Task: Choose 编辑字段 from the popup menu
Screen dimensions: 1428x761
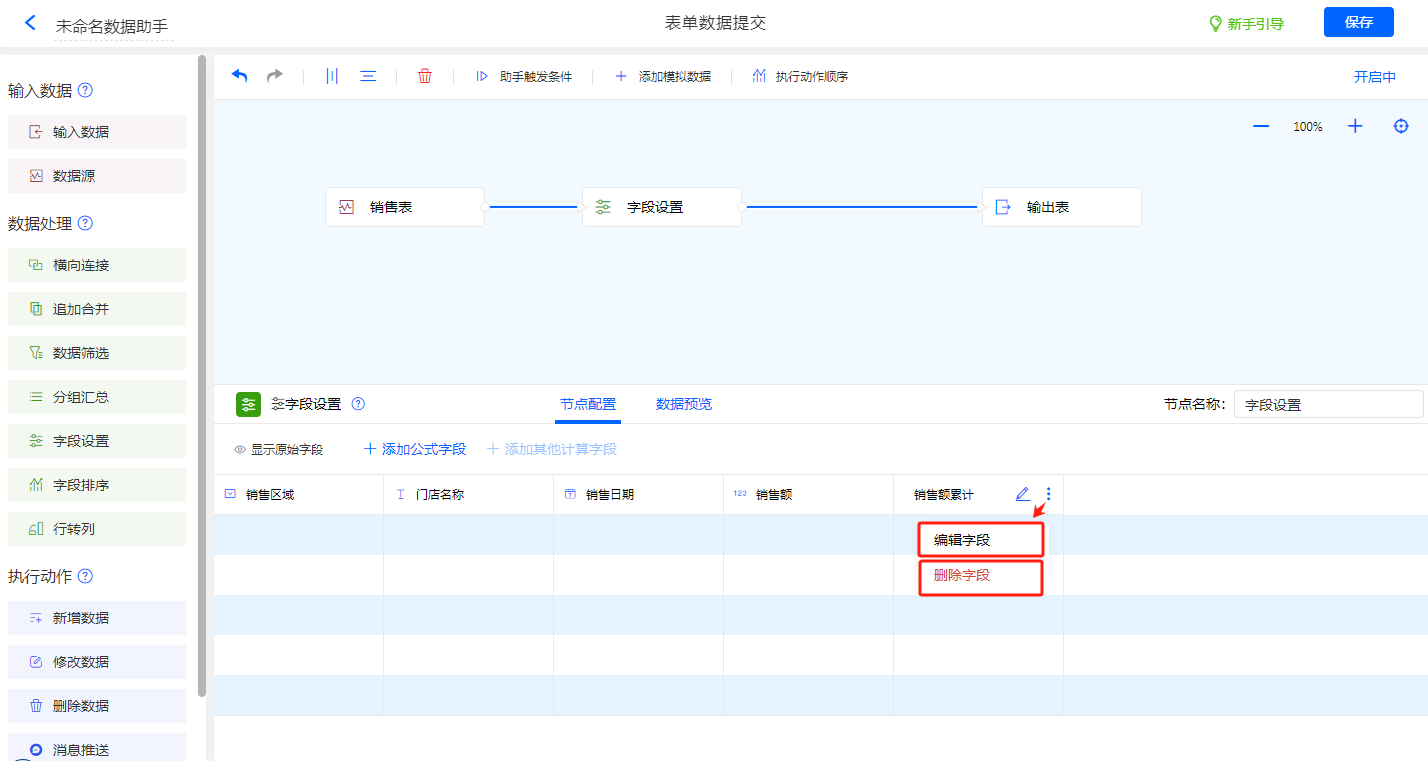Action: point(981,540)
